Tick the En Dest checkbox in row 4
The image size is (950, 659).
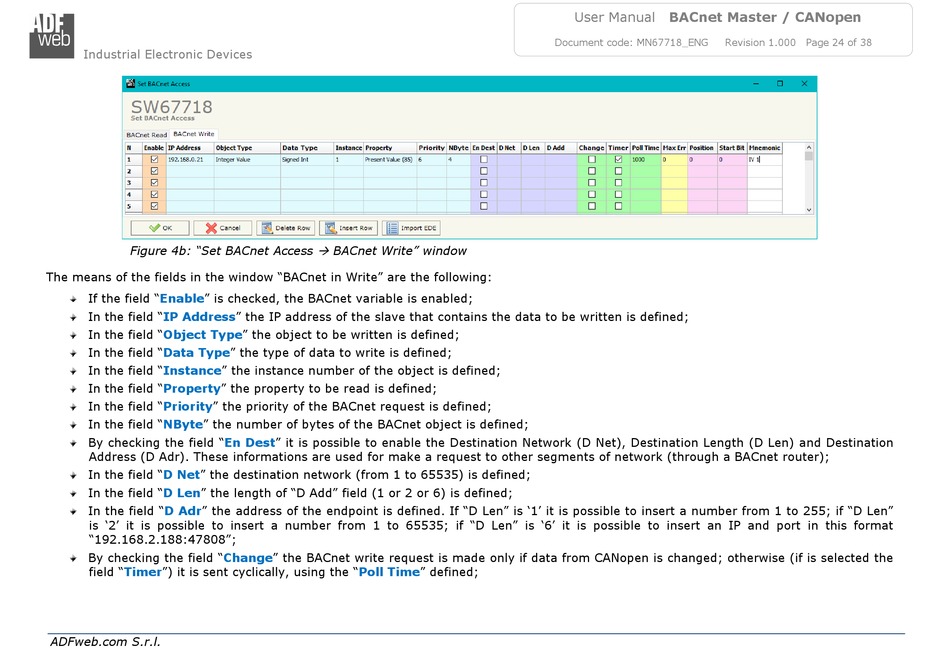(483, 194)
